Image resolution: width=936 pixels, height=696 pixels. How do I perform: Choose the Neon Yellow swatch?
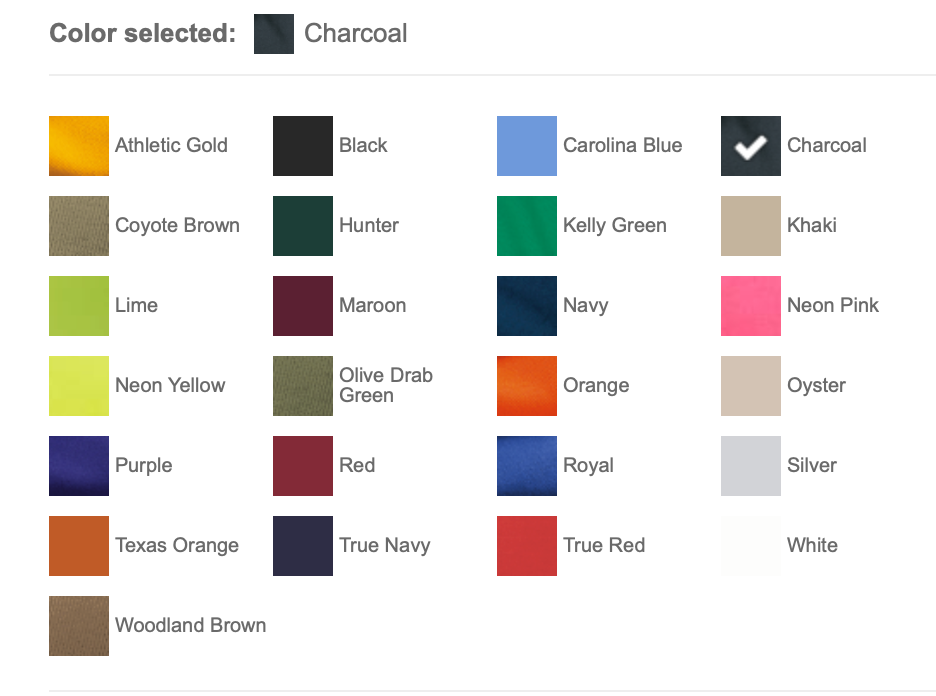pos(79,386)
